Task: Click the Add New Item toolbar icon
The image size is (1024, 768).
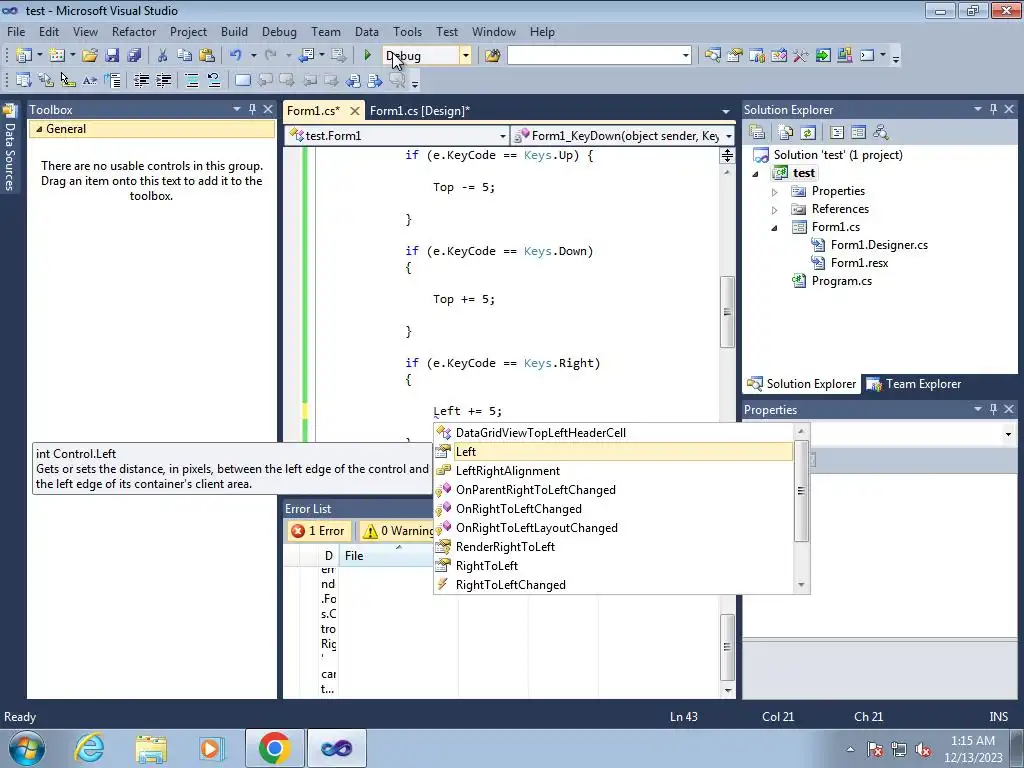Action: point(57,56)
